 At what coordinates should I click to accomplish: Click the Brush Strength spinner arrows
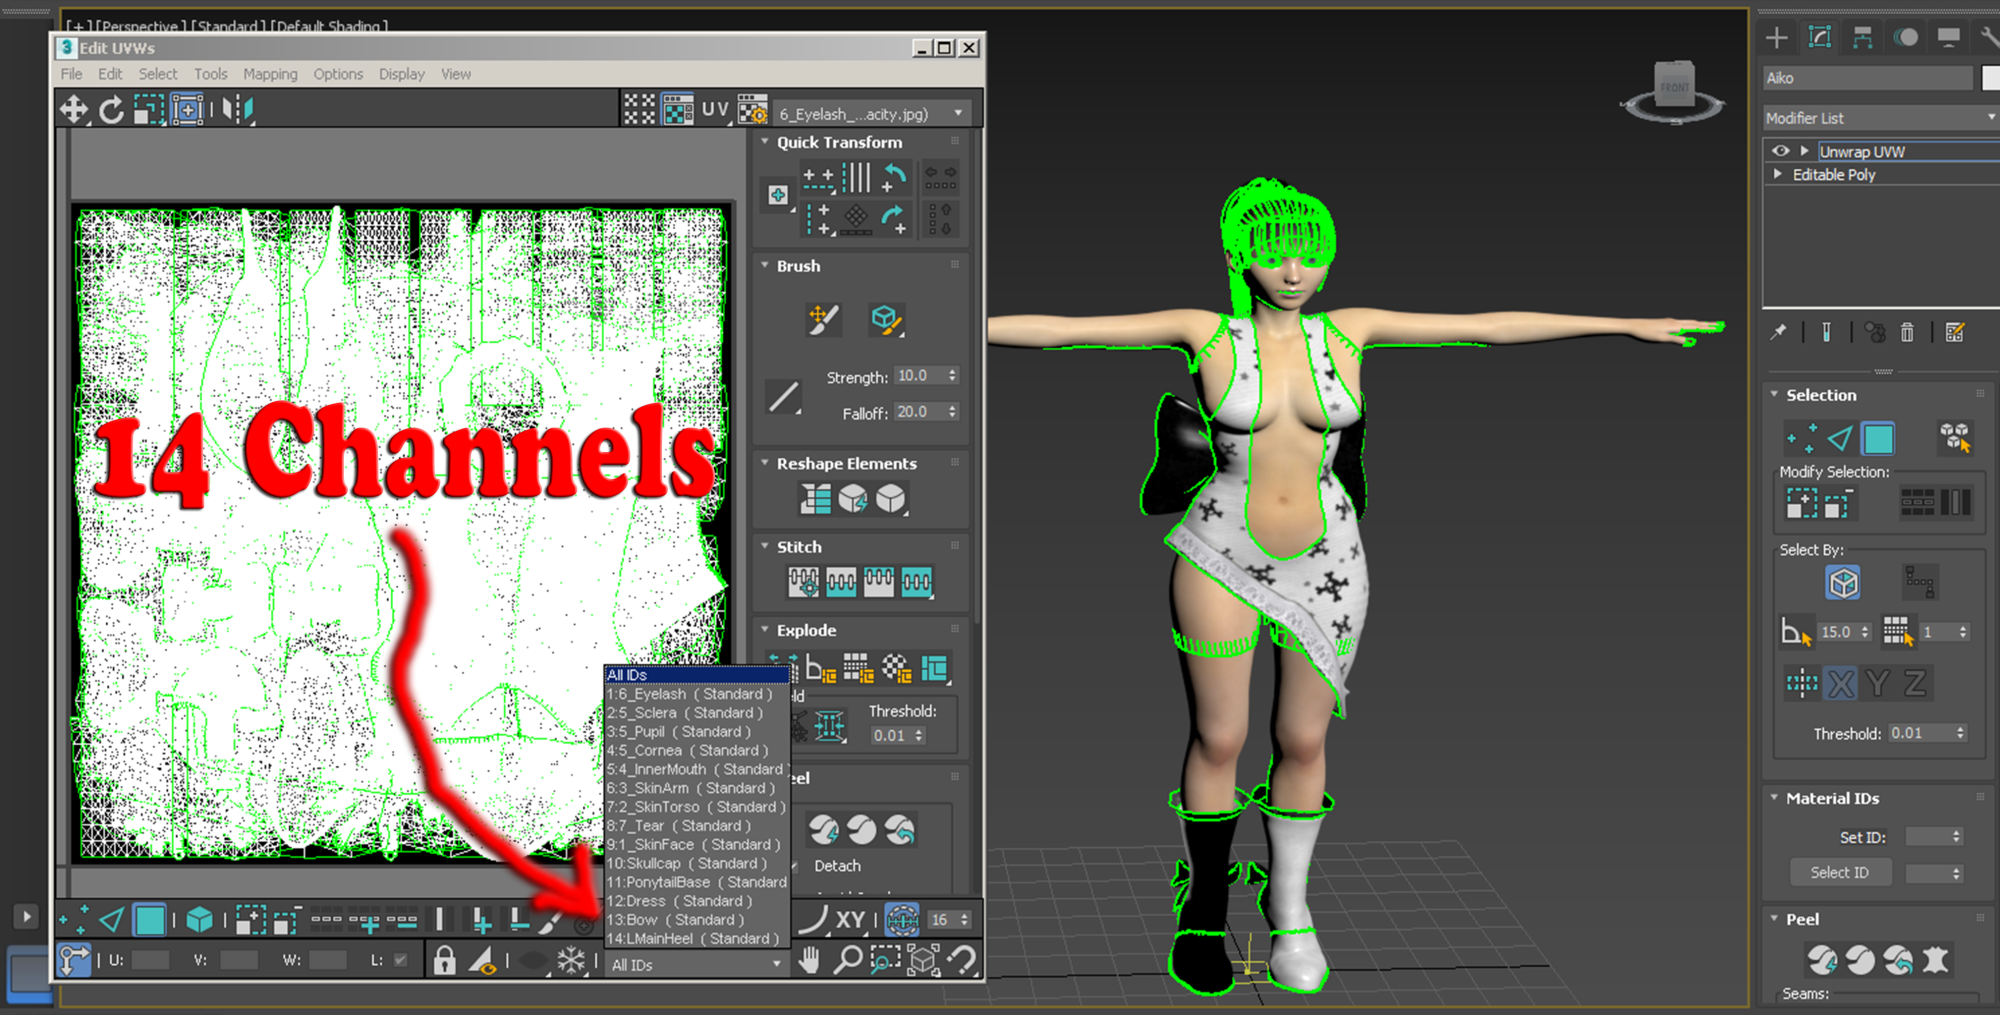(952, 375)
